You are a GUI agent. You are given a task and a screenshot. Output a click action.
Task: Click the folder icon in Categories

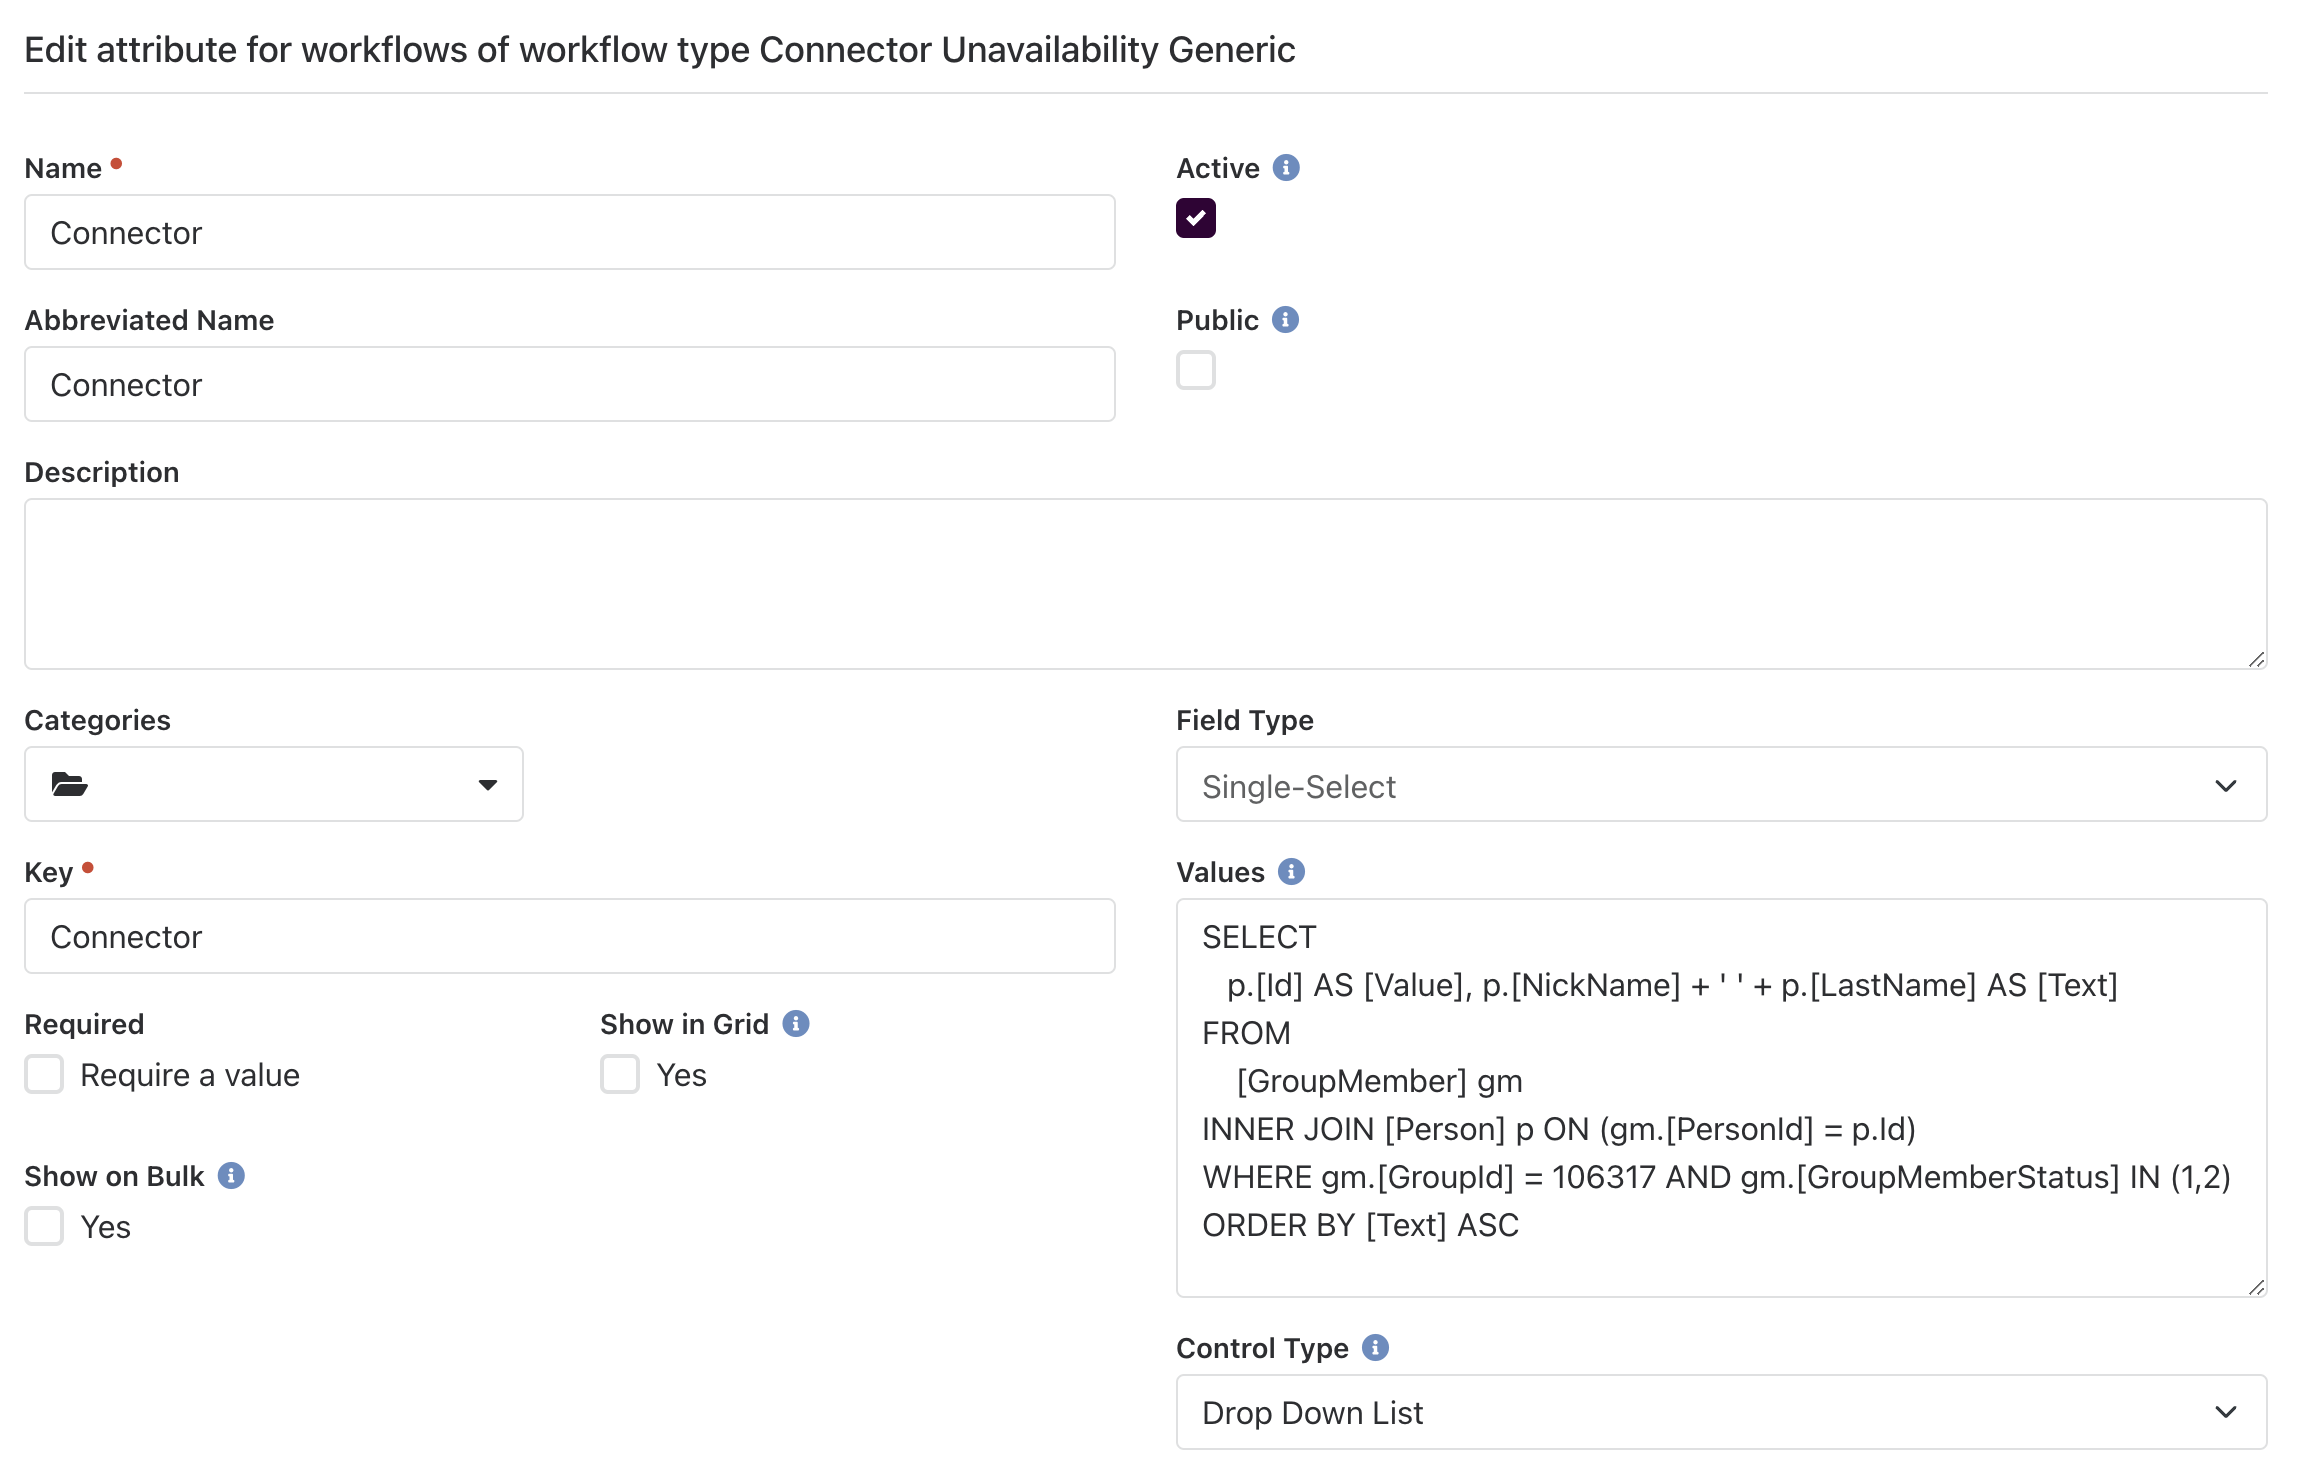tap(69, 785)
